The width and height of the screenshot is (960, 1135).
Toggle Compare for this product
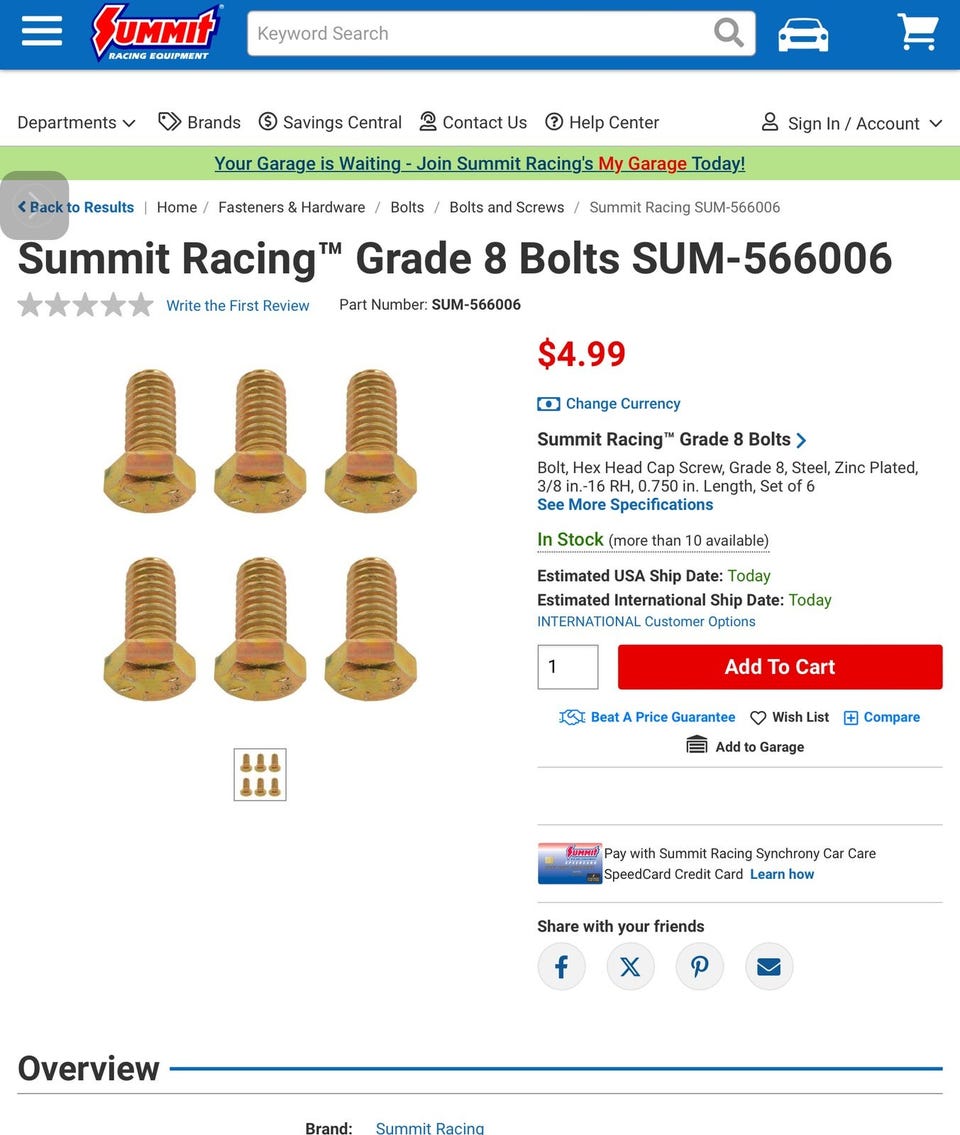pyautogui.click(x=882, y=717)
